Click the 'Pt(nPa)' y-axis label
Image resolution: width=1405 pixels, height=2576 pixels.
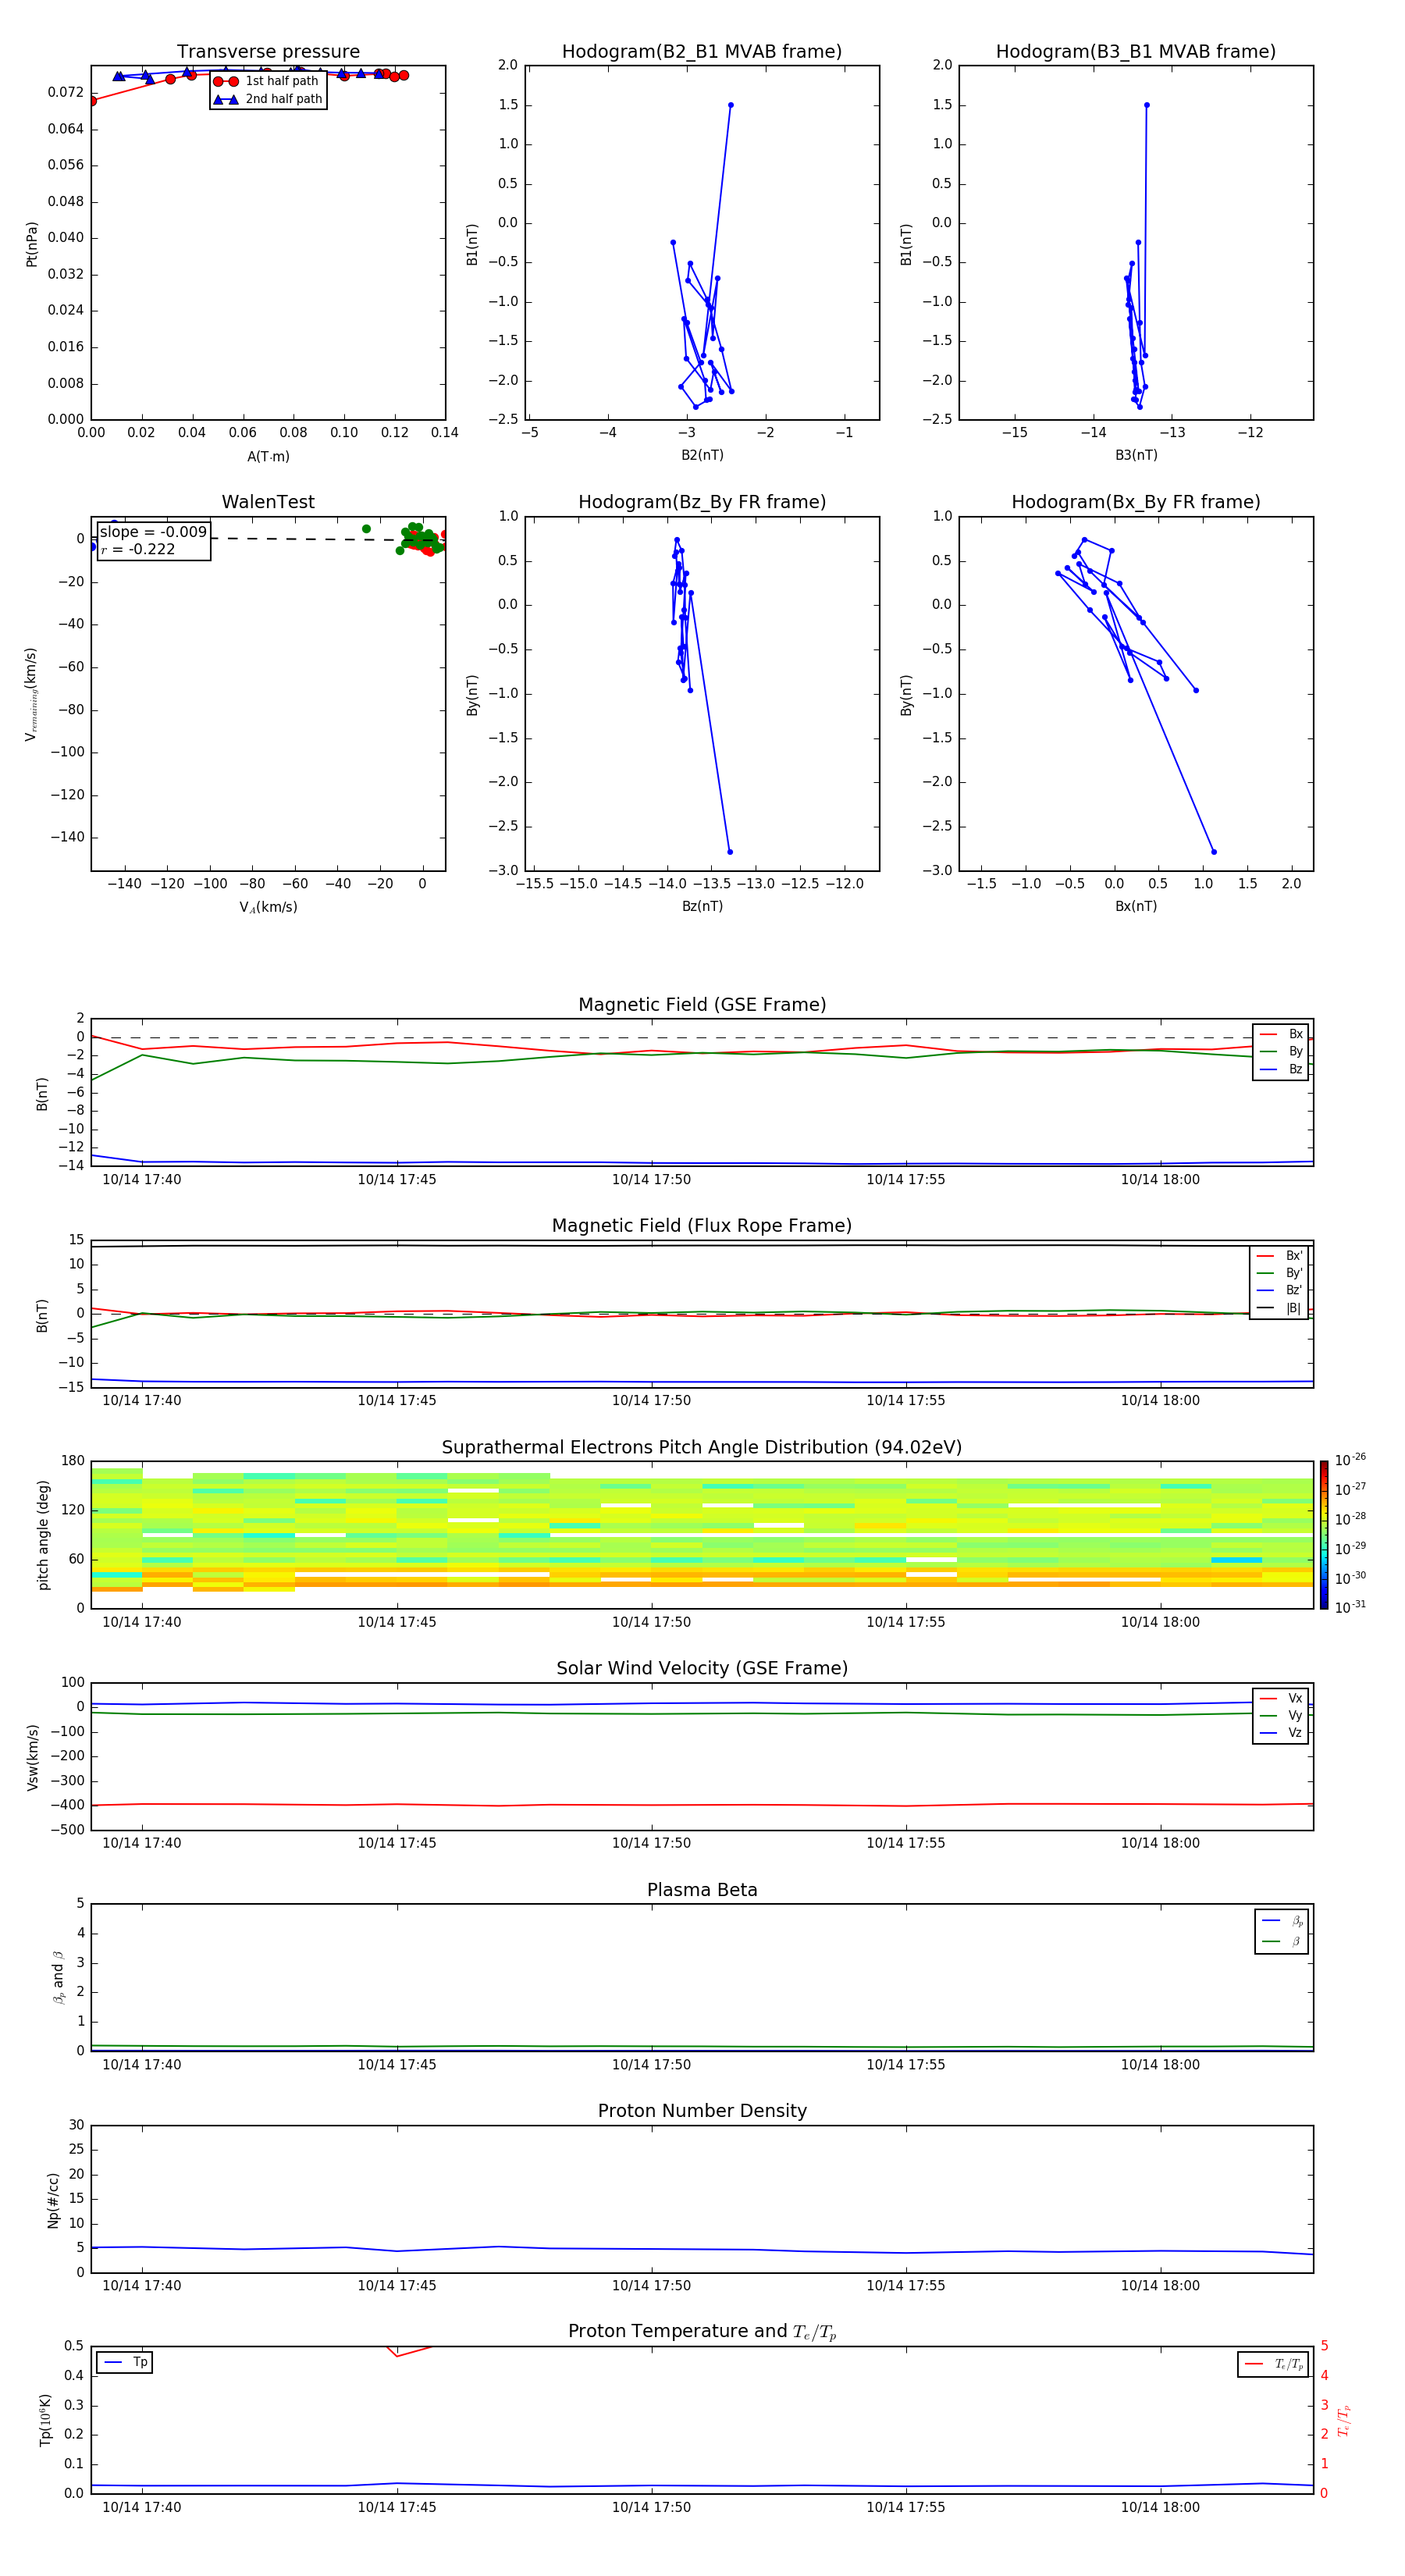[x=32, y=244]
